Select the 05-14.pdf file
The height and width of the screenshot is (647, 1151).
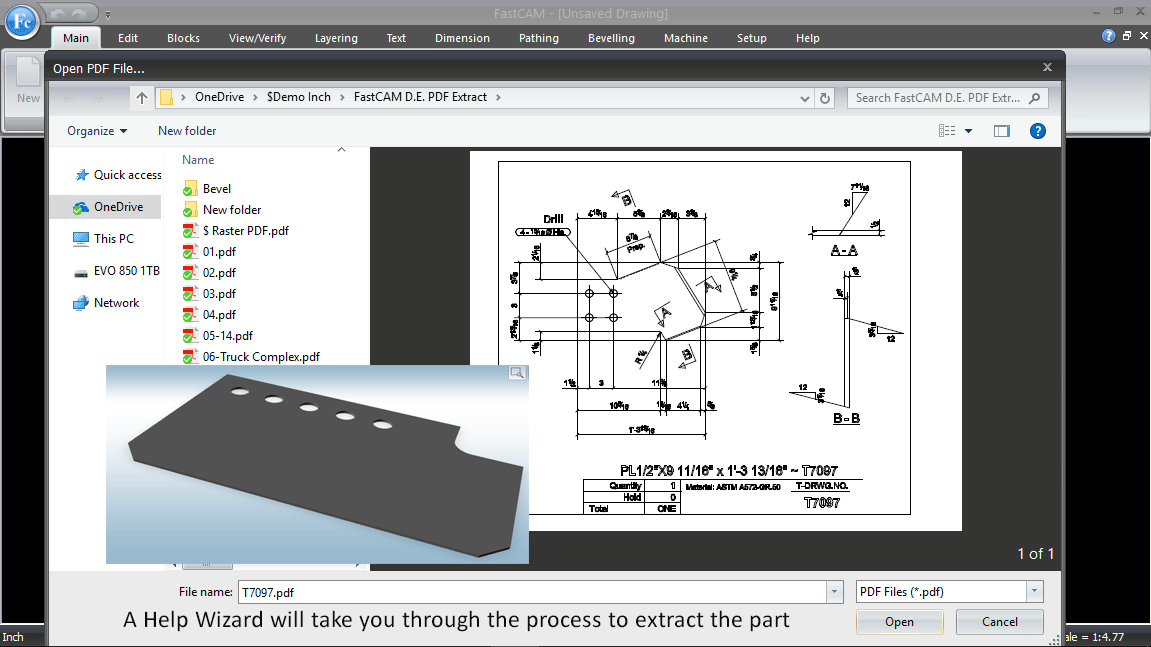[228, 336]
